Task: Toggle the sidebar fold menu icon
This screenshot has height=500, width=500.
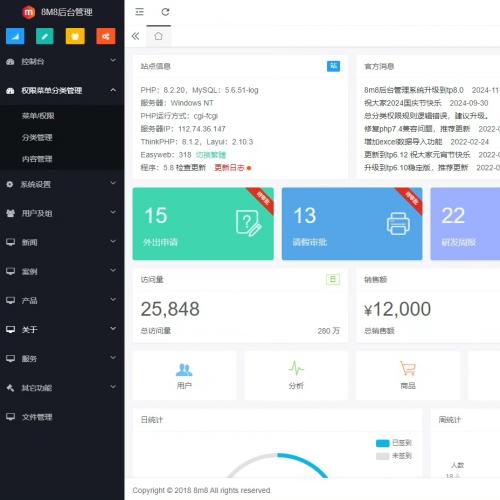Action: [139, 12]
